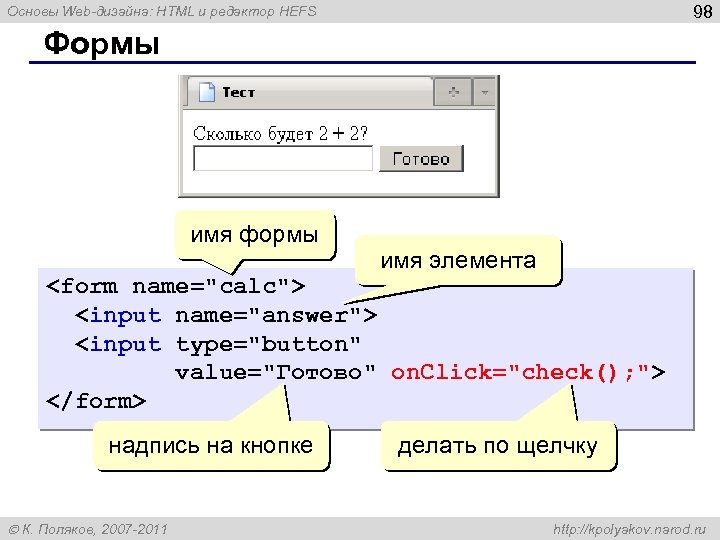Click the name="answer" code text
This screenshot has width=720, height=540.
(269, 315)
